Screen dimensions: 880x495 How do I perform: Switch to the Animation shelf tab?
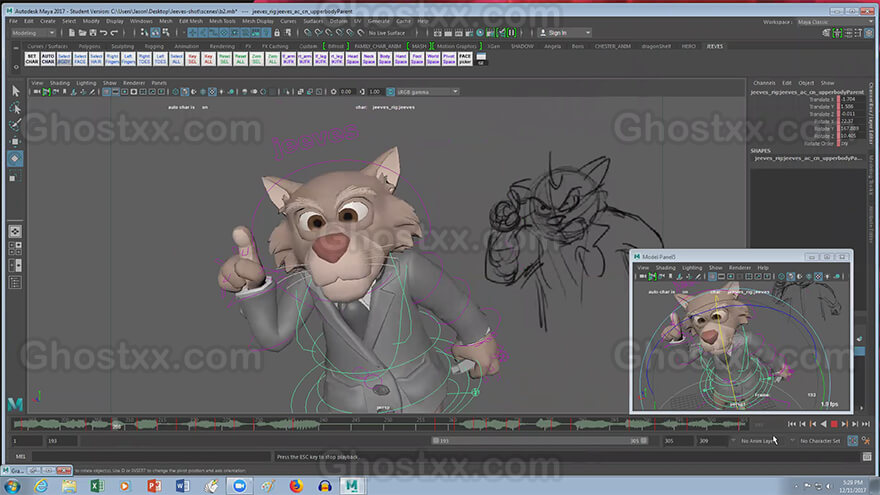click(186, 47)
